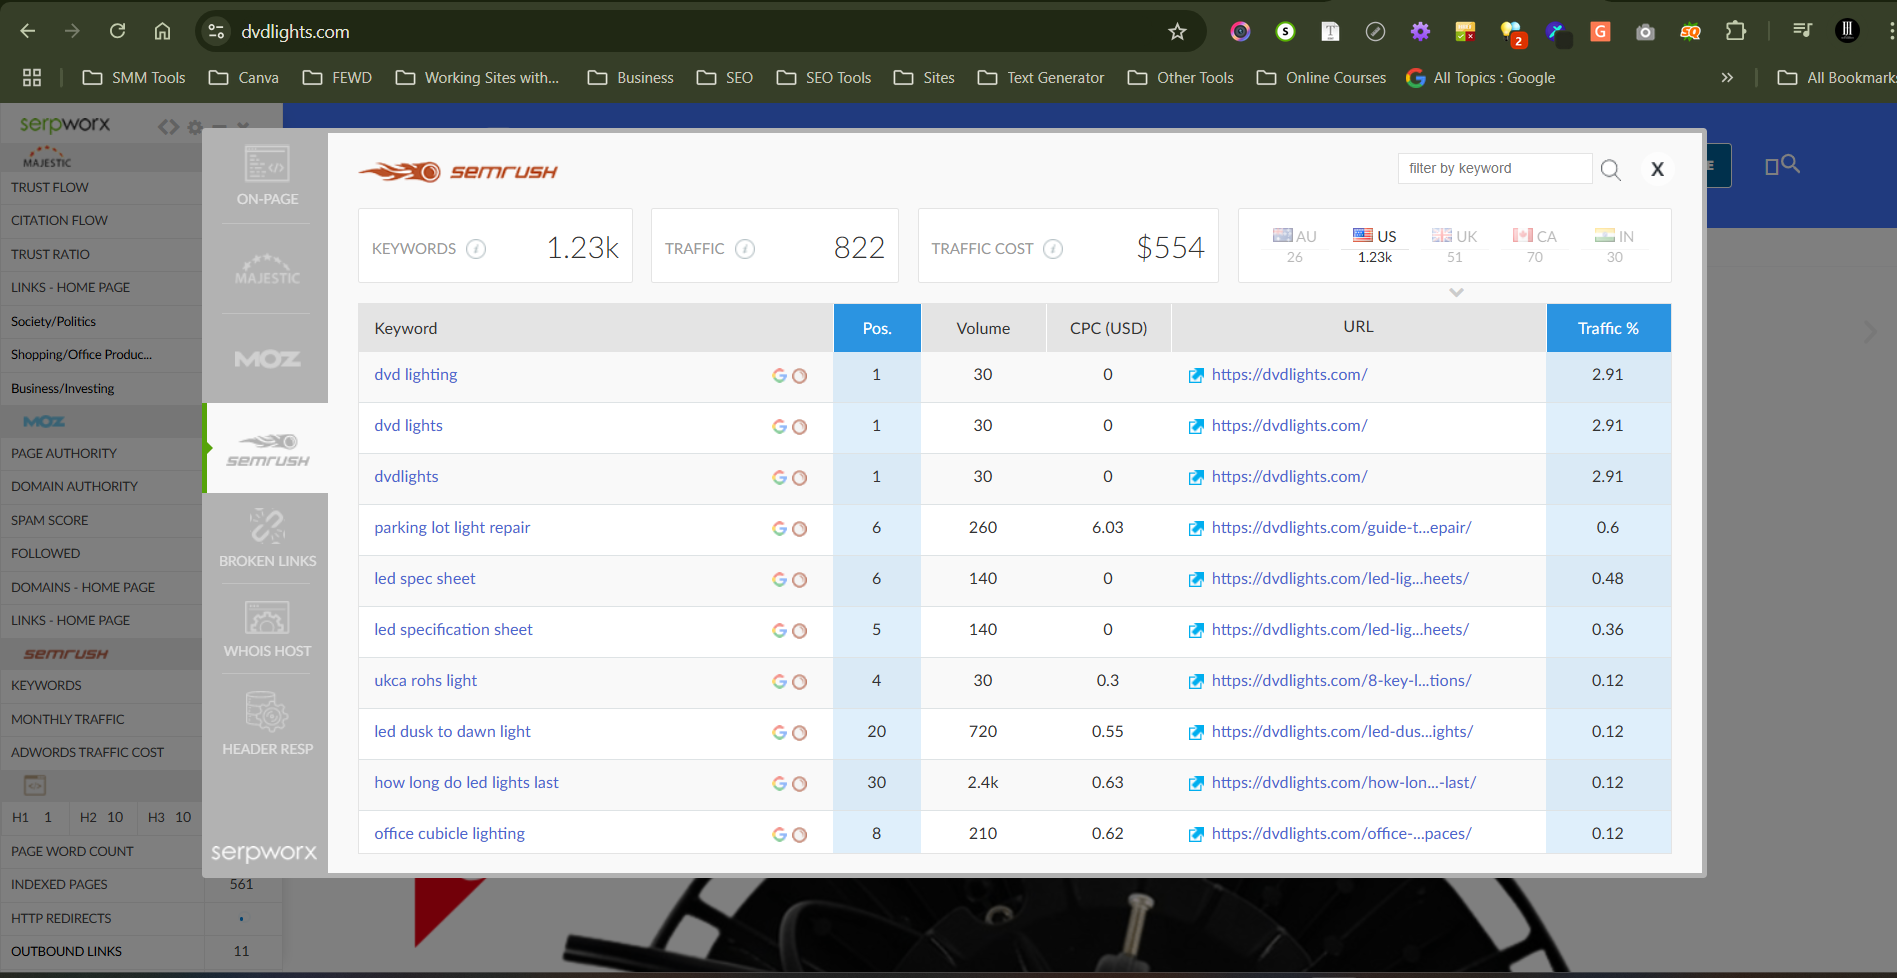
Task: Open the BROKEN LINKS tab
Action: (267, 537)
